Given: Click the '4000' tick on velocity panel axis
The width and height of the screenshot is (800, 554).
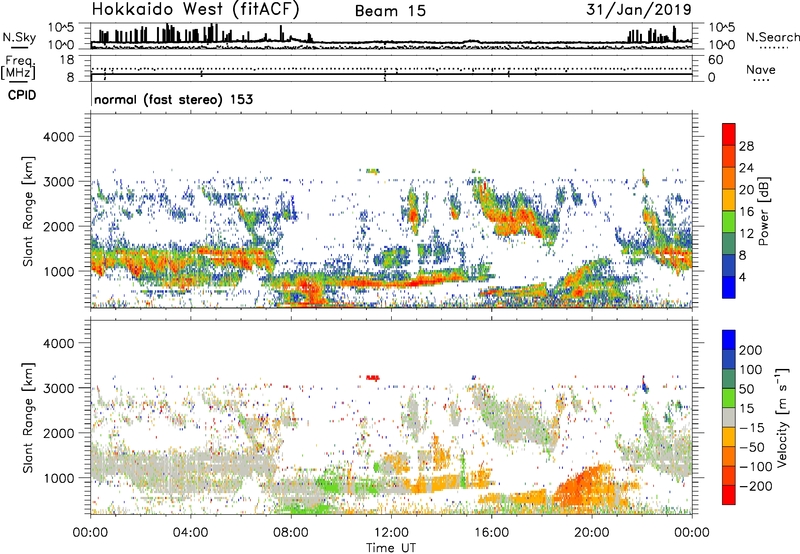Looking at the screenshot, I should (x=59, y=343).
